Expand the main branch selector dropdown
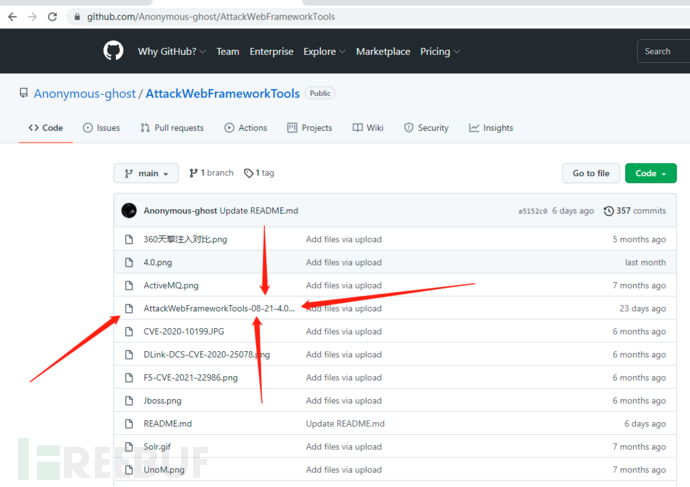The width and height of the screenshot is (690, 487). coord(146,173)
